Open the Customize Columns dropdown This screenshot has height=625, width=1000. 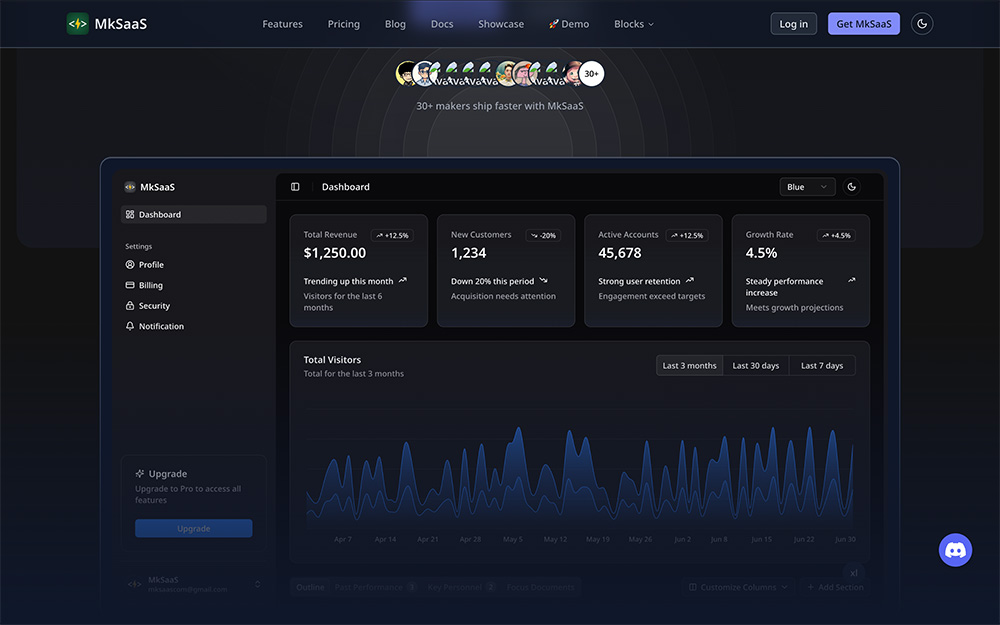coord(738,587)
